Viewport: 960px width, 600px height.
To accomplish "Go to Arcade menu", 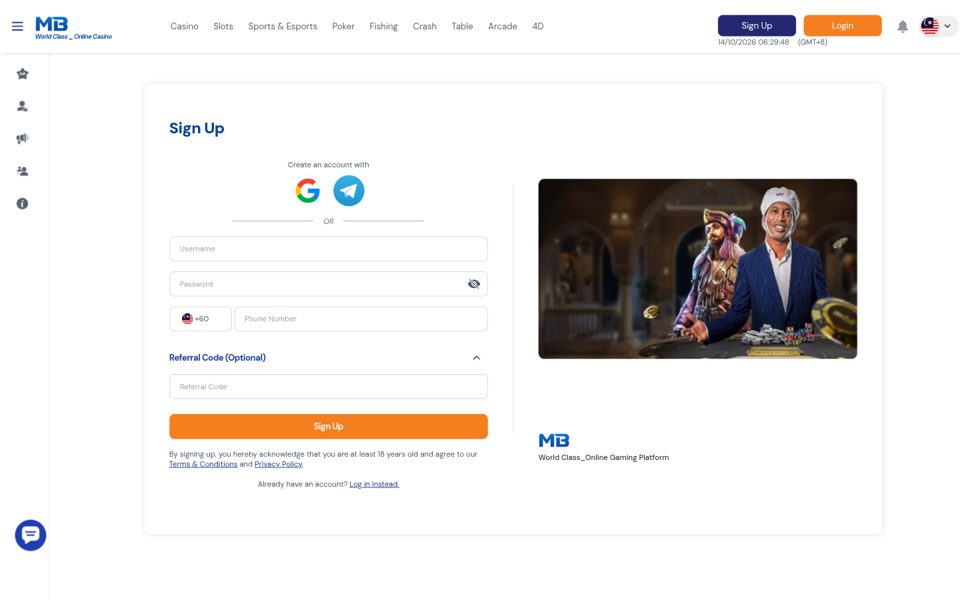I will point(502,26).
